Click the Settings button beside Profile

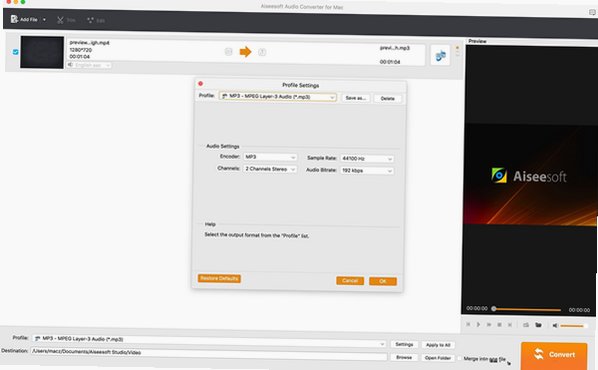tap(404, 344)
